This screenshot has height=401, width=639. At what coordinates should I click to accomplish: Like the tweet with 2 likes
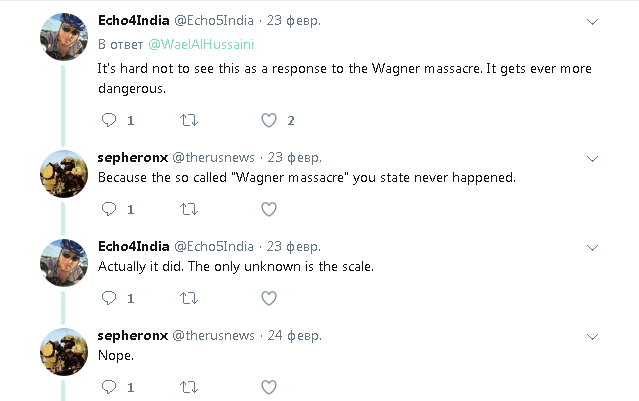(269, 120)
